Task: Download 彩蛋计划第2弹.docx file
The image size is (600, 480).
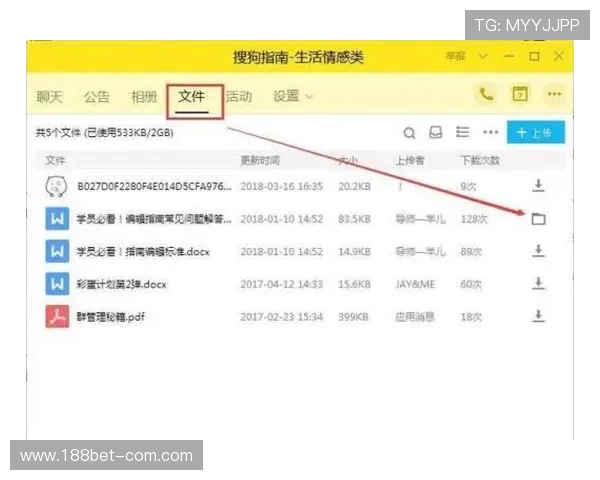Action: coord(538,284)
